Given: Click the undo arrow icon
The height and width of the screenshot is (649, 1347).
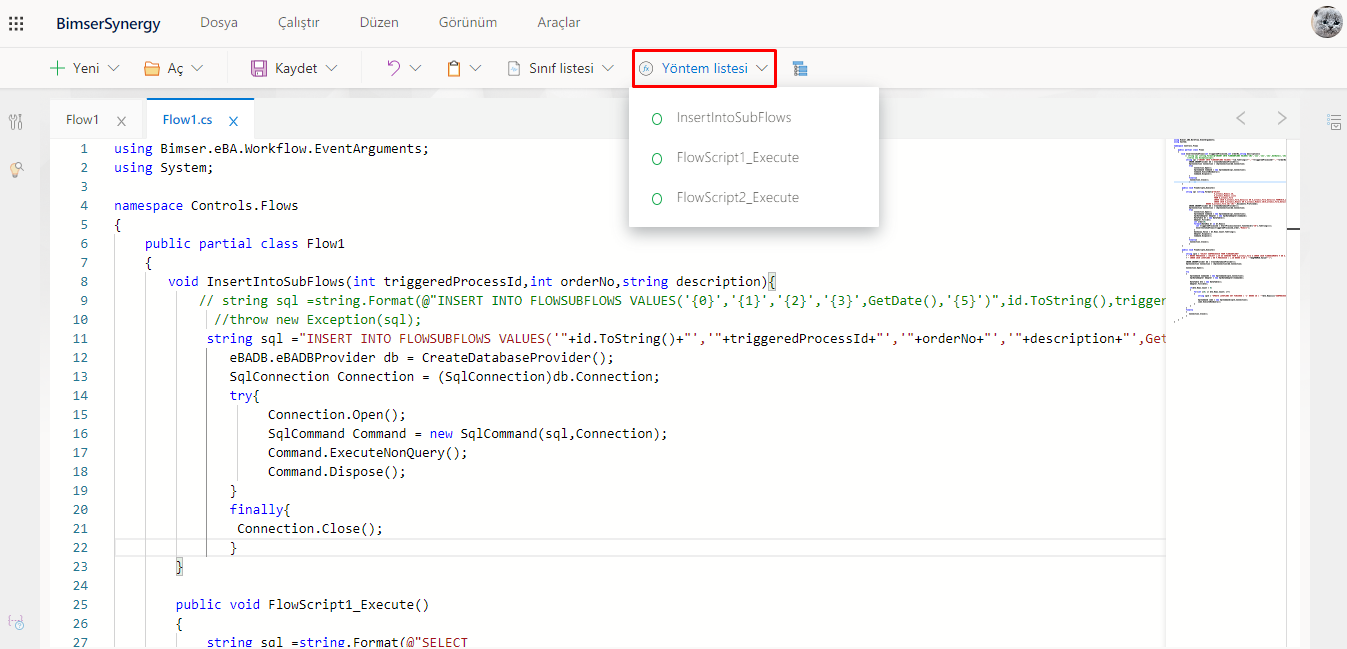Looking at the screenshot, I should point(394,68).
